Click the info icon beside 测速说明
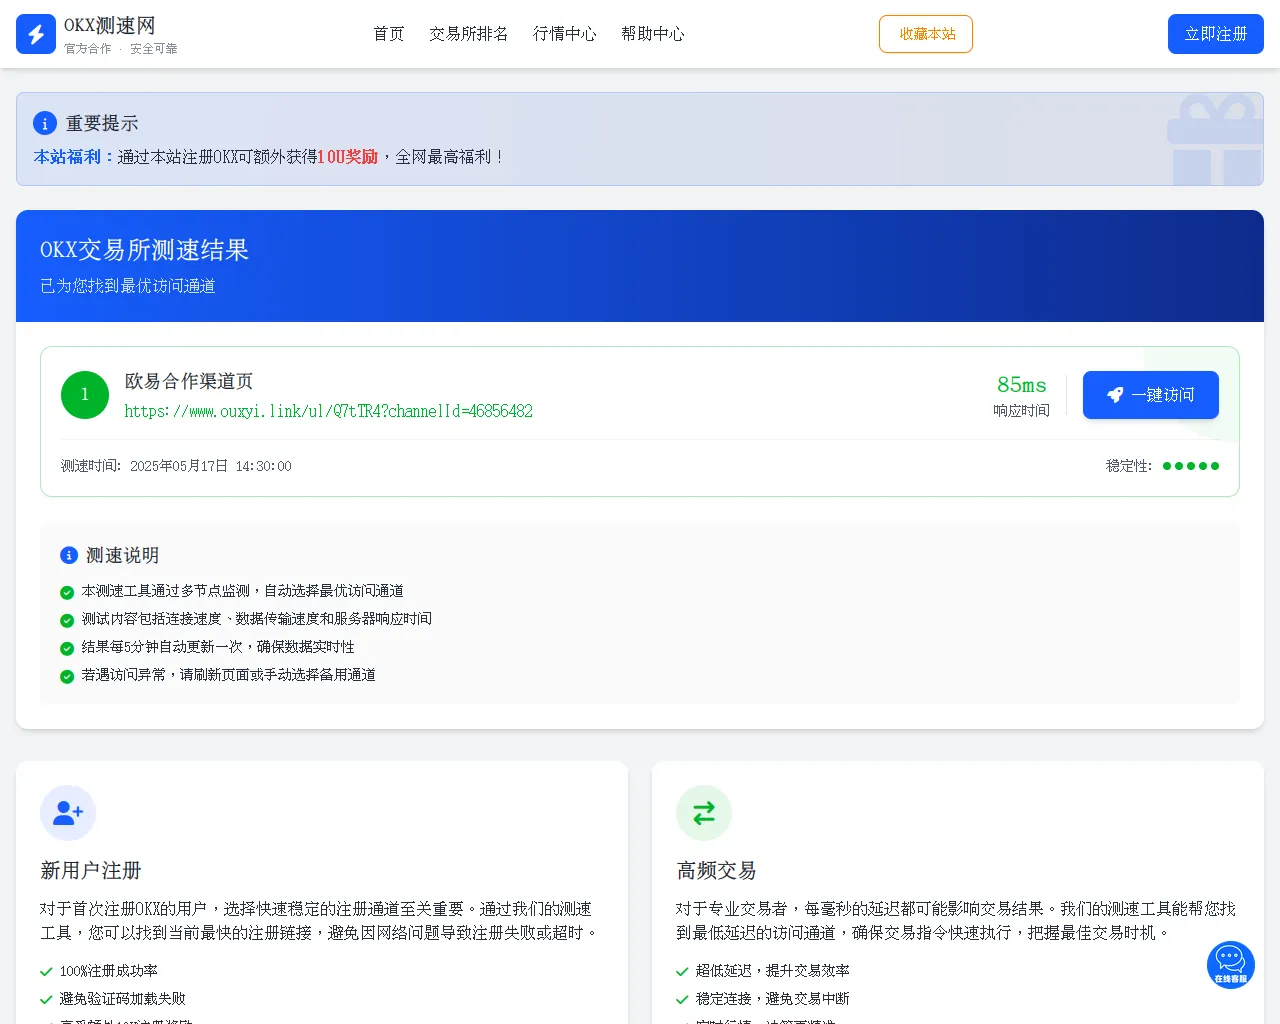Screen dimensions: 1280x1024 [x=69, y=555]
